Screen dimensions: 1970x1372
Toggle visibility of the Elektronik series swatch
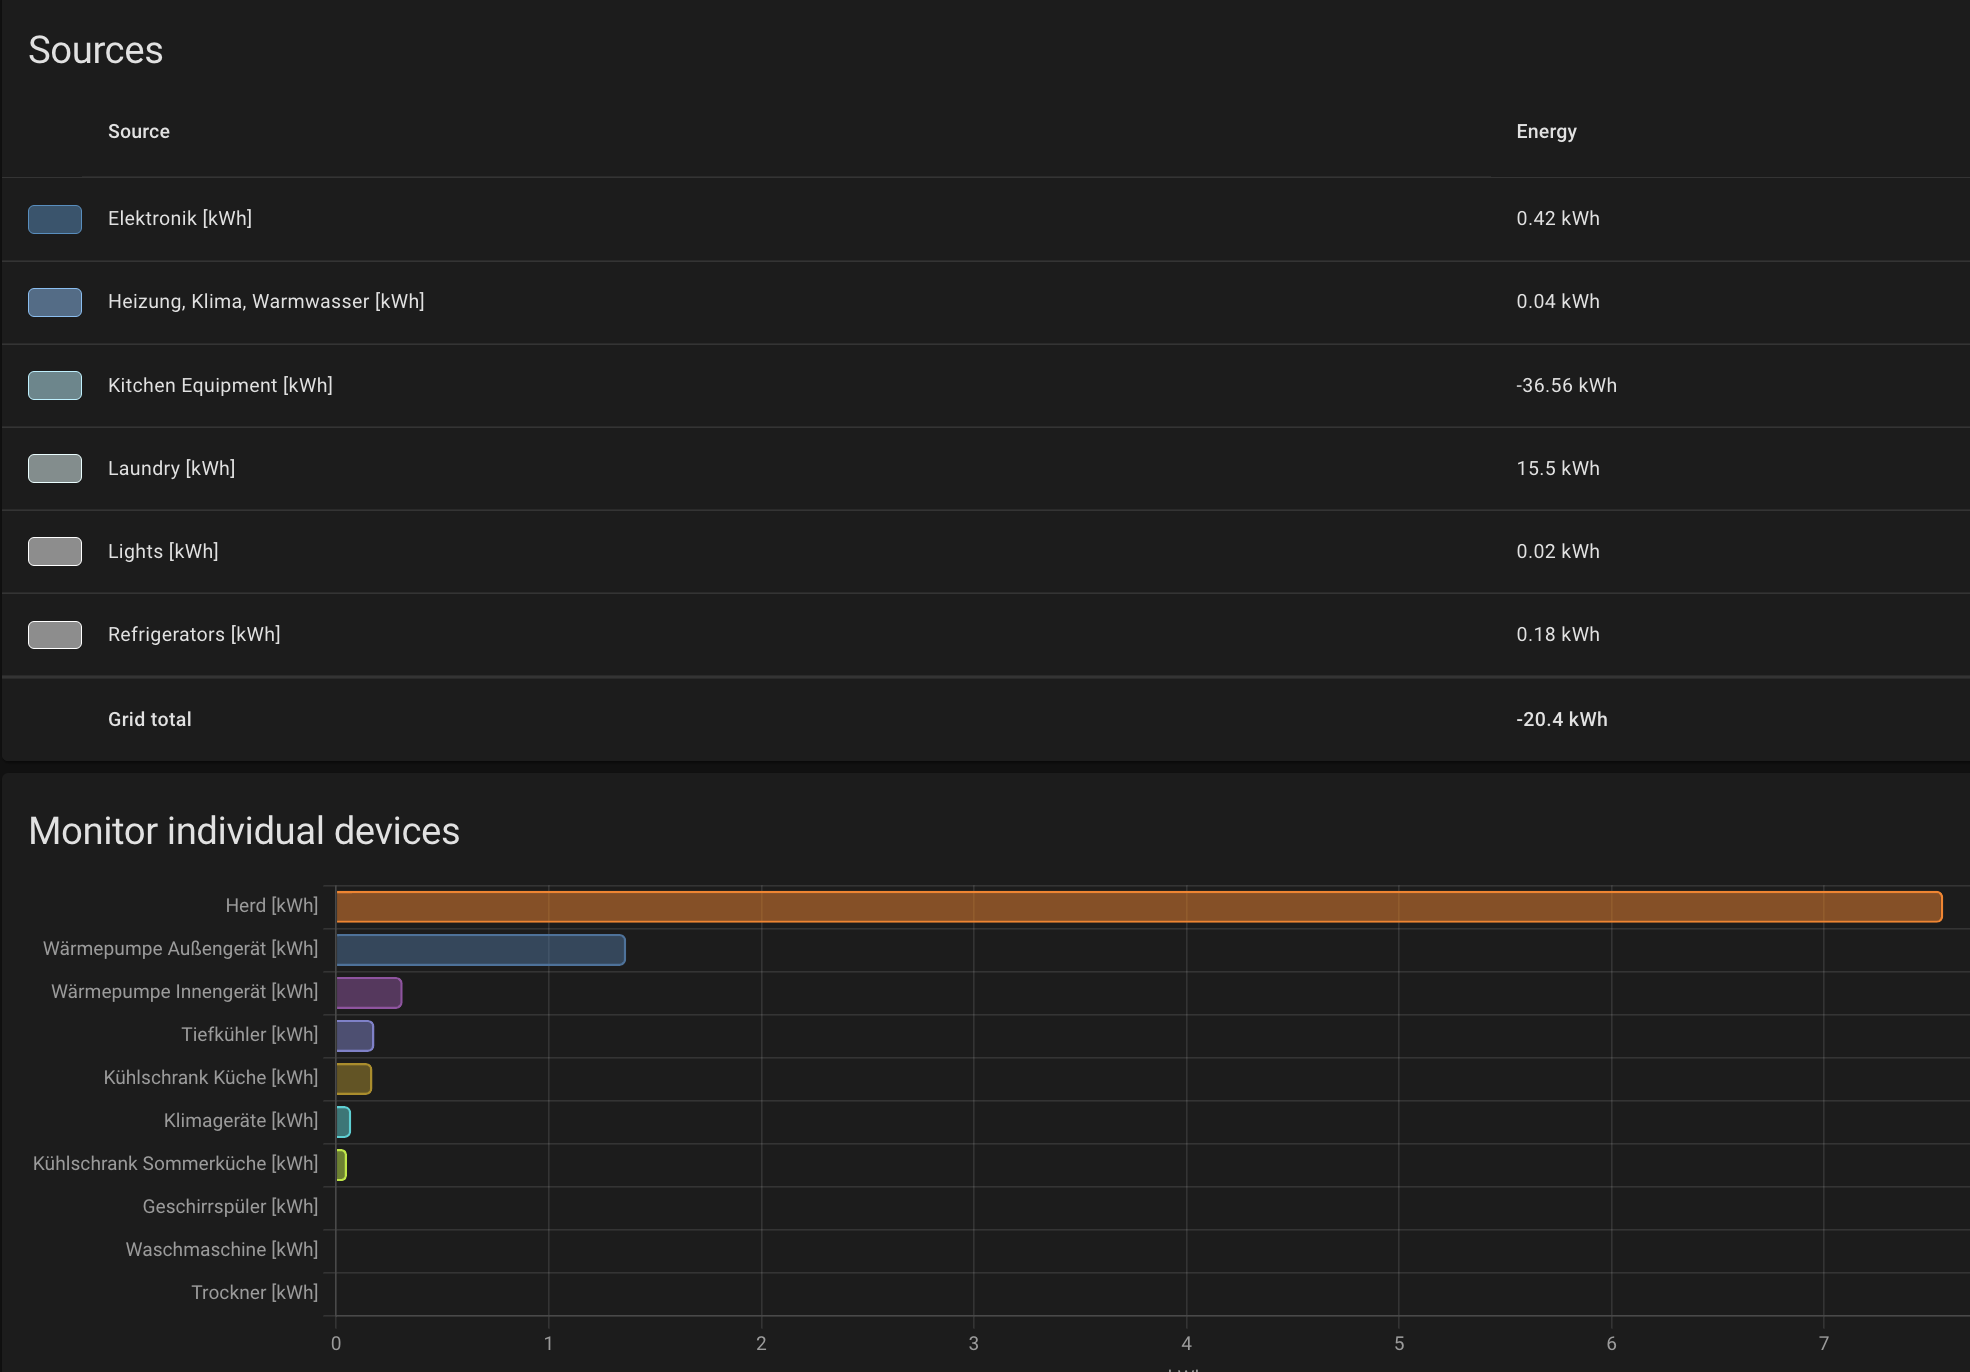tap(55, 219)
